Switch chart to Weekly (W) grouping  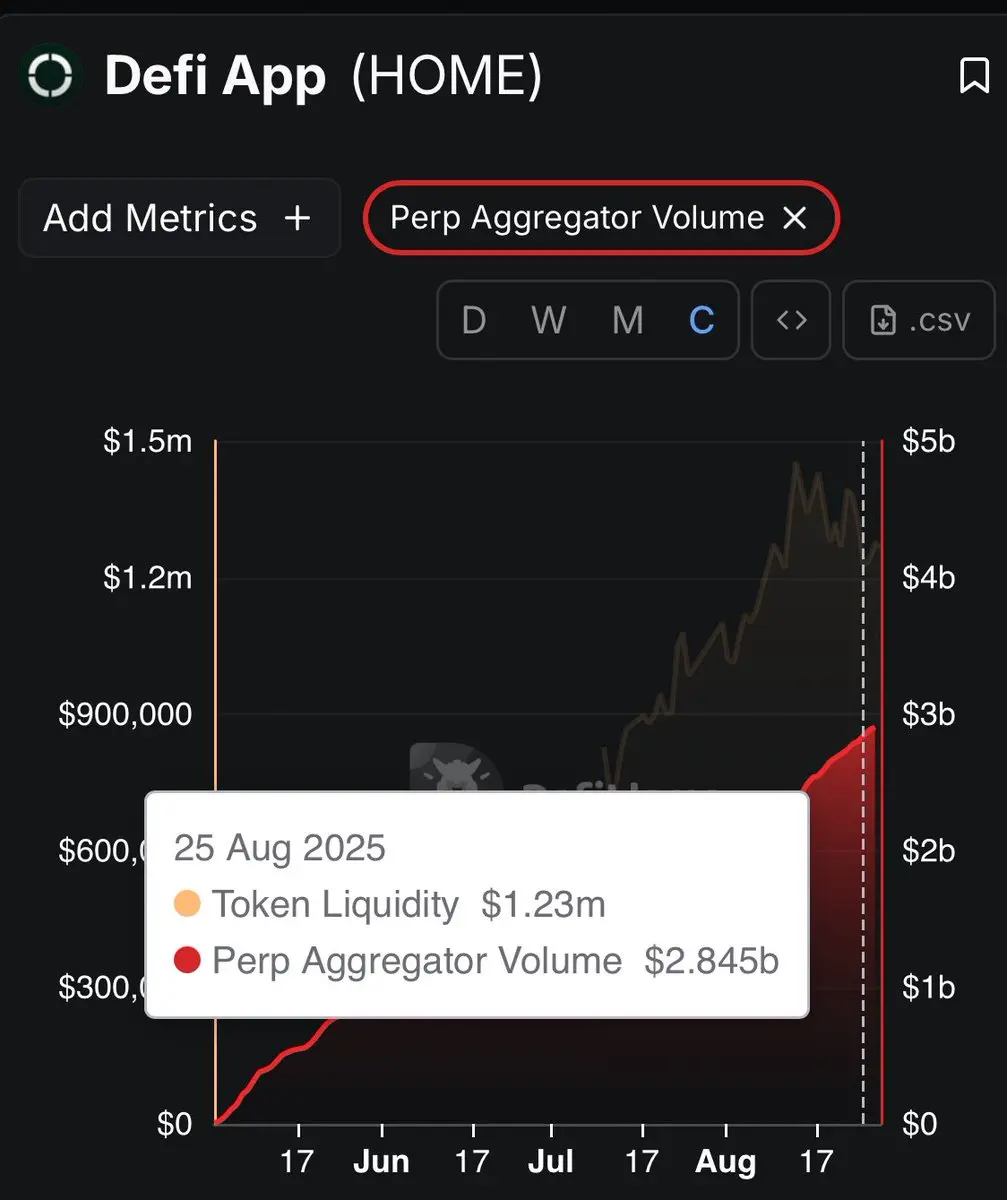pyautogui.click(x=548, y=320)
